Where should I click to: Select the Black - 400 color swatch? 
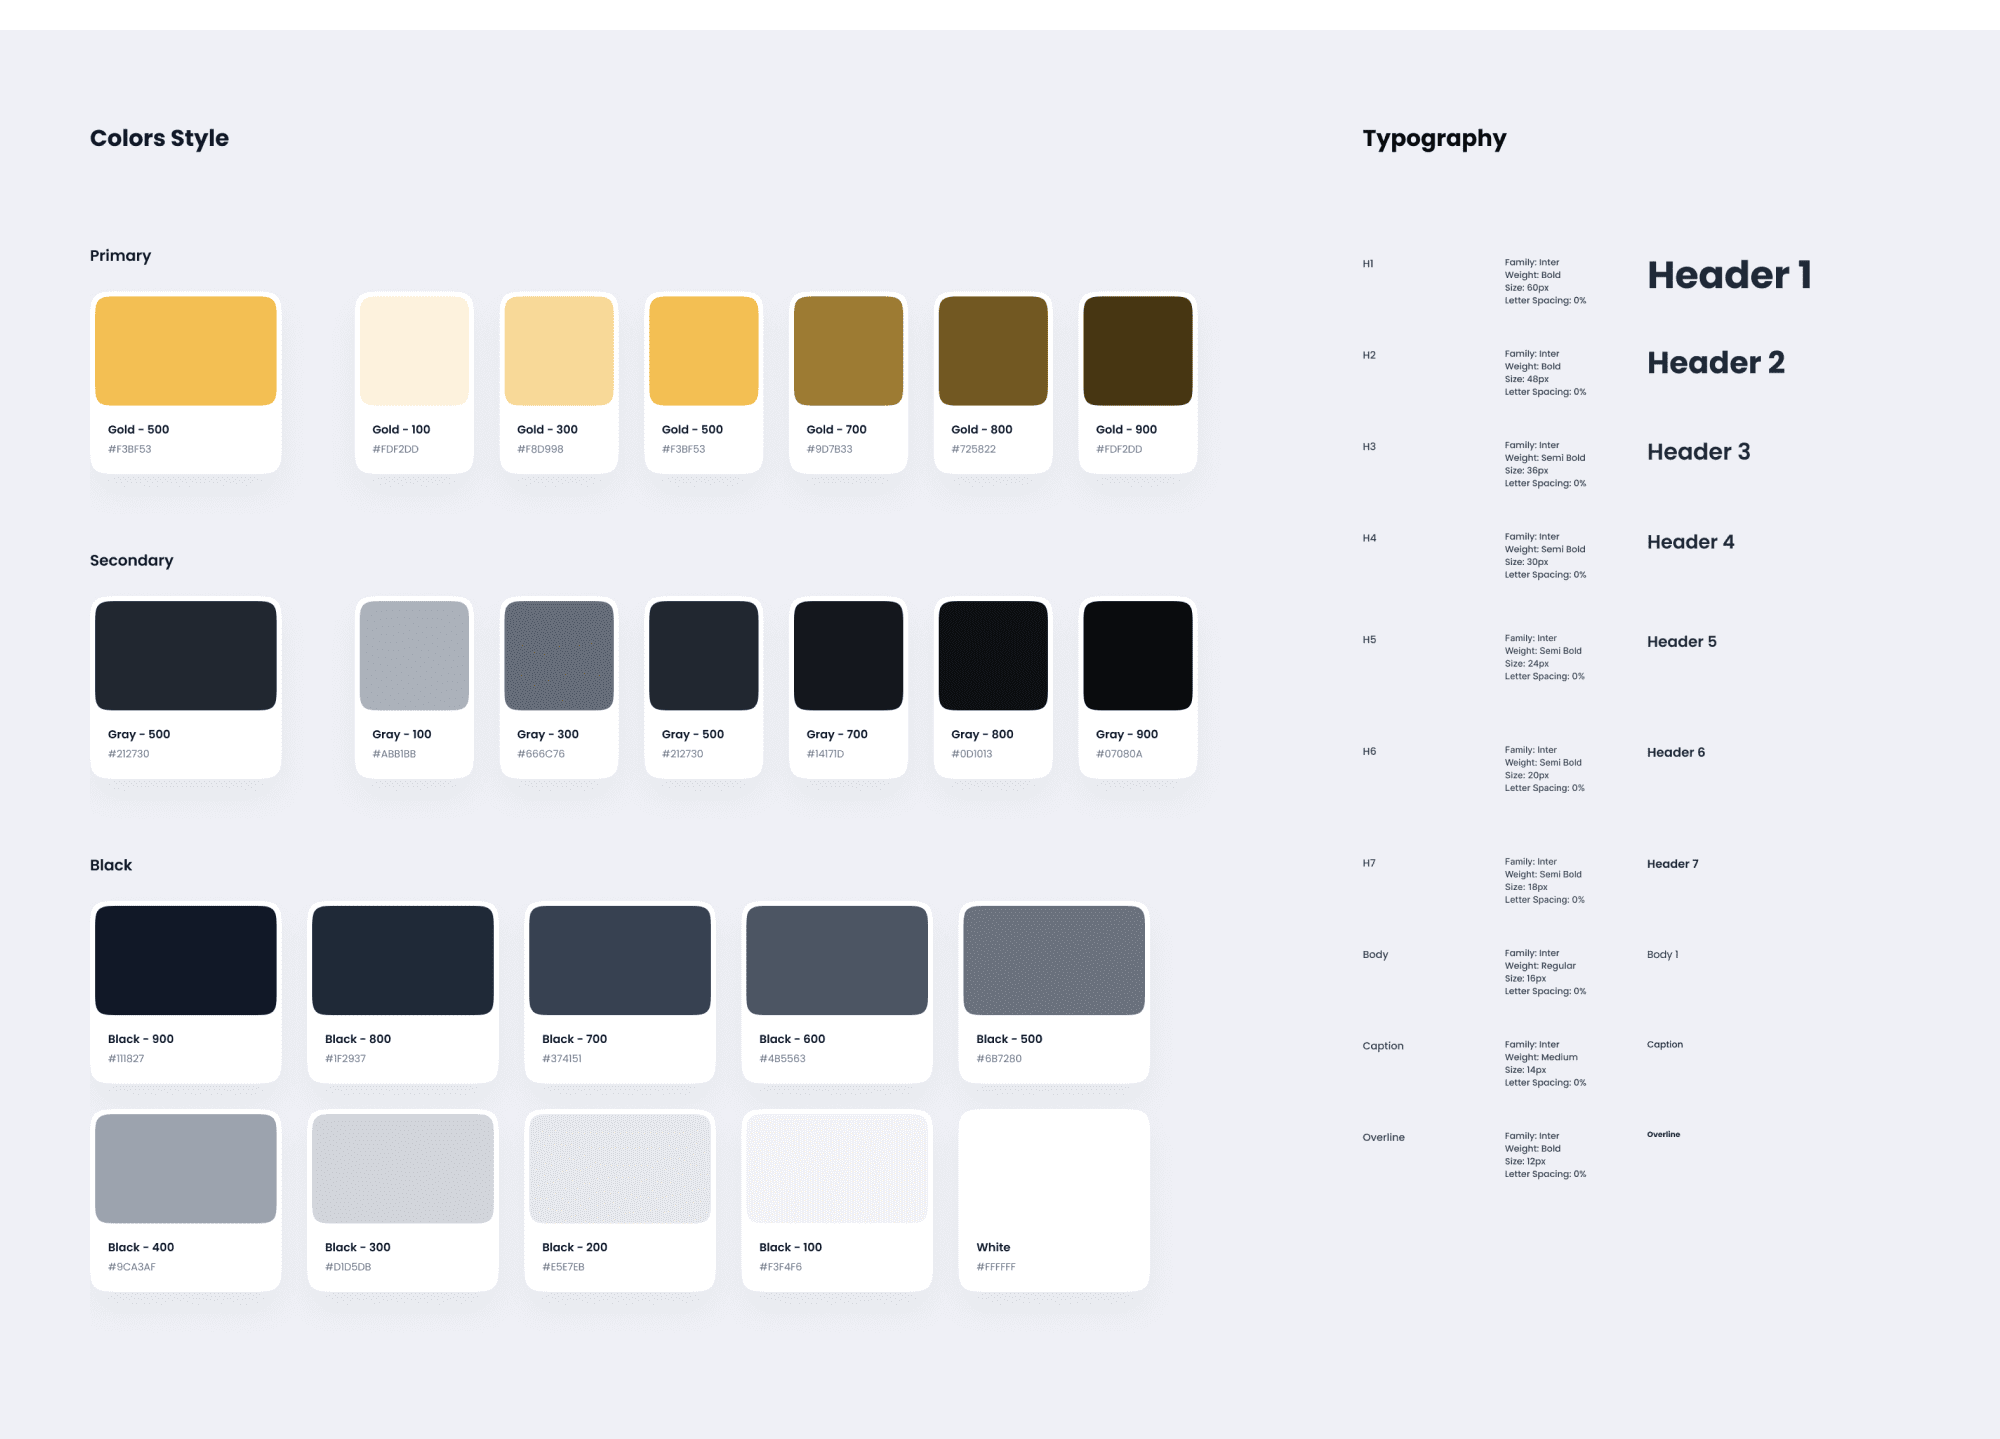tap(186, 1169)
